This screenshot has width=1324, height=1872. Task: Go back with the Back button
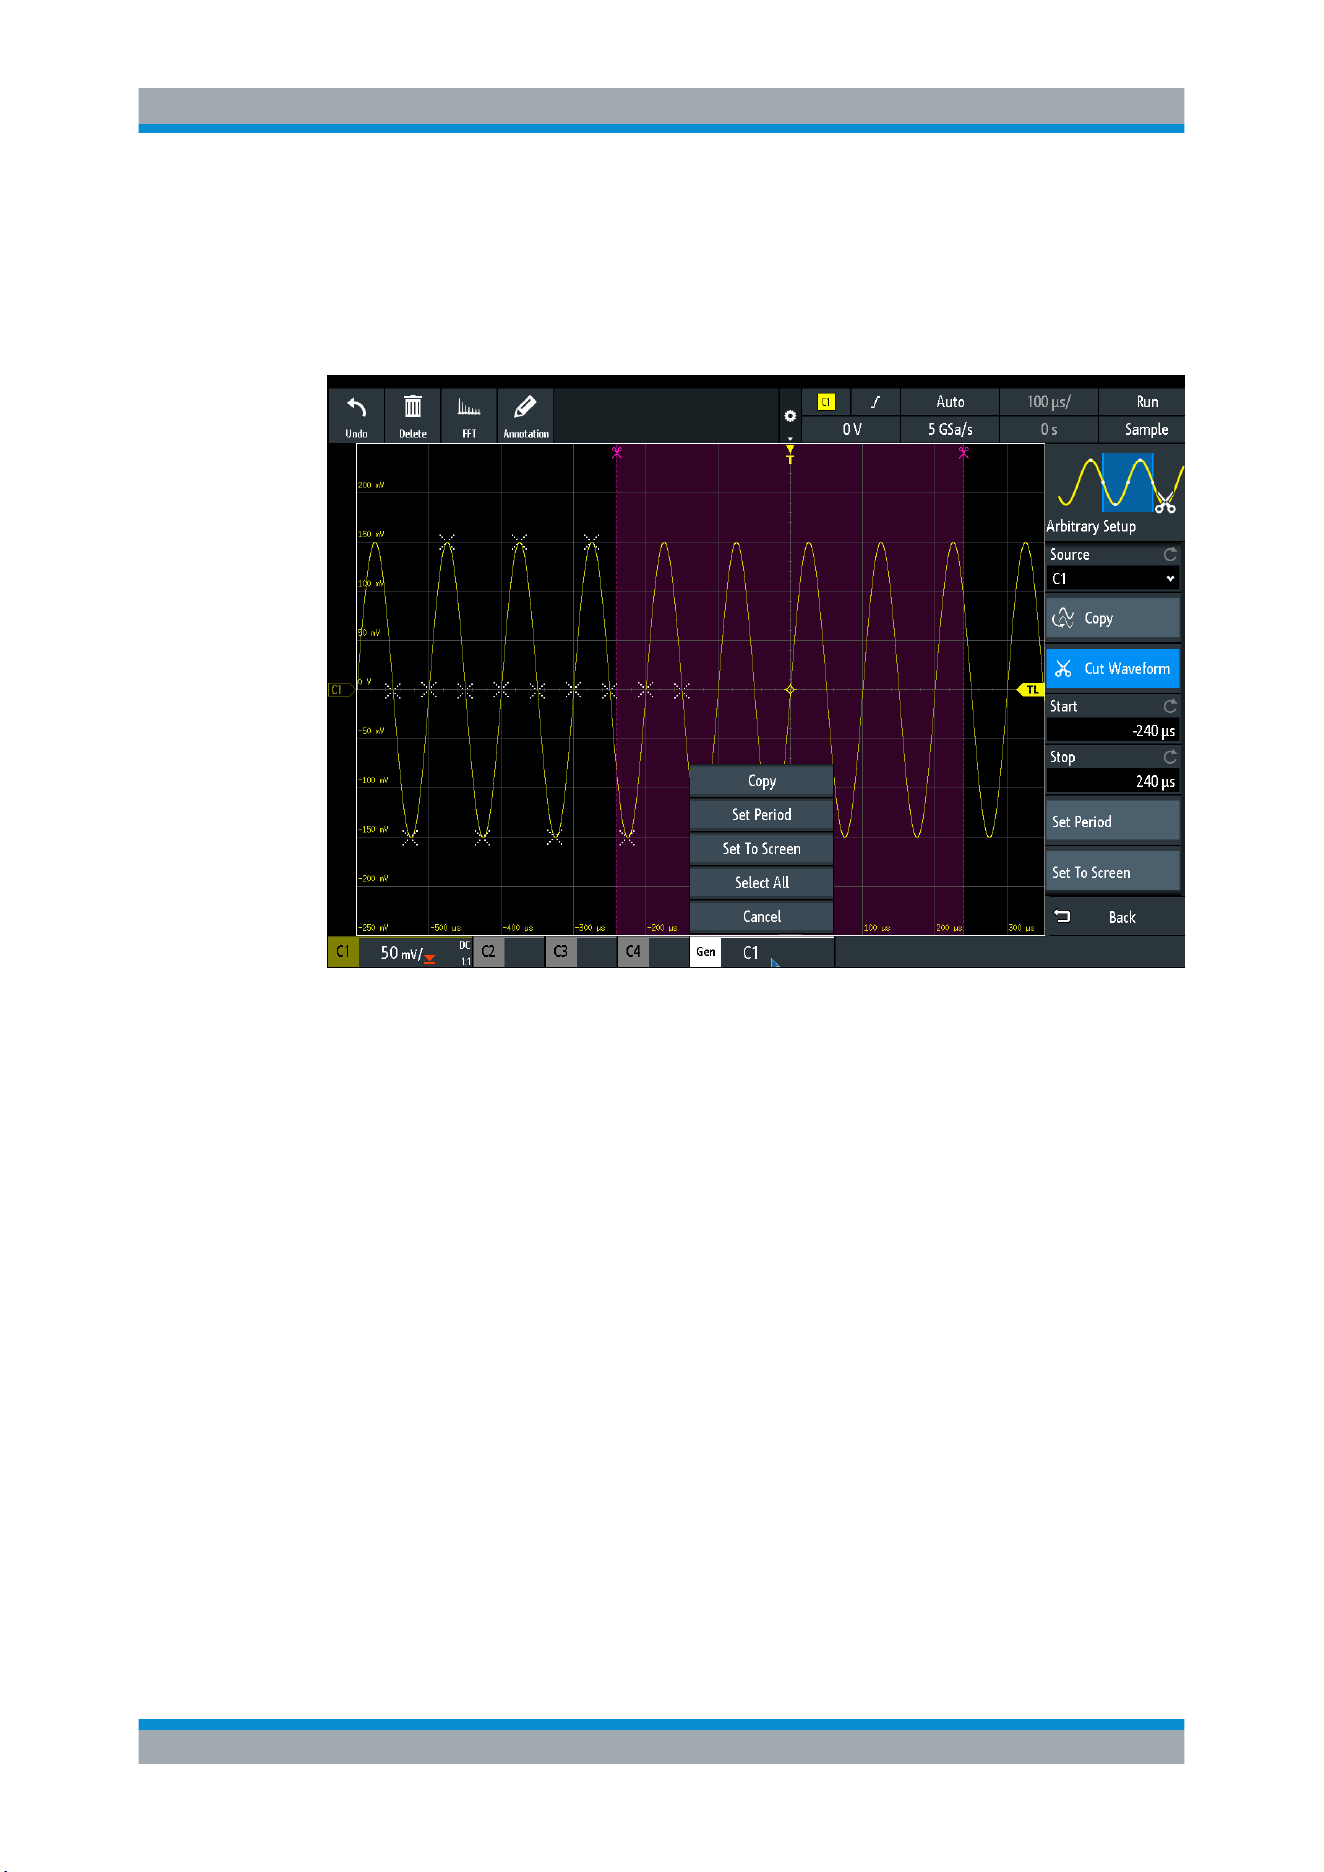1113,917
